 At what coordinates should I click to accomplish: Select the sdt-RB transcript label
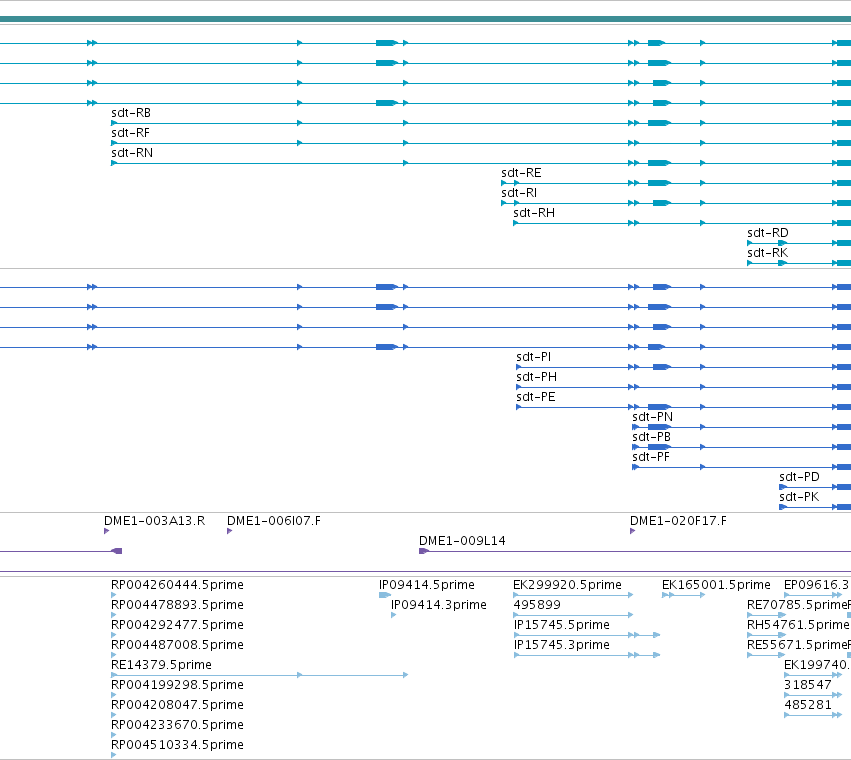coord(131,113)
